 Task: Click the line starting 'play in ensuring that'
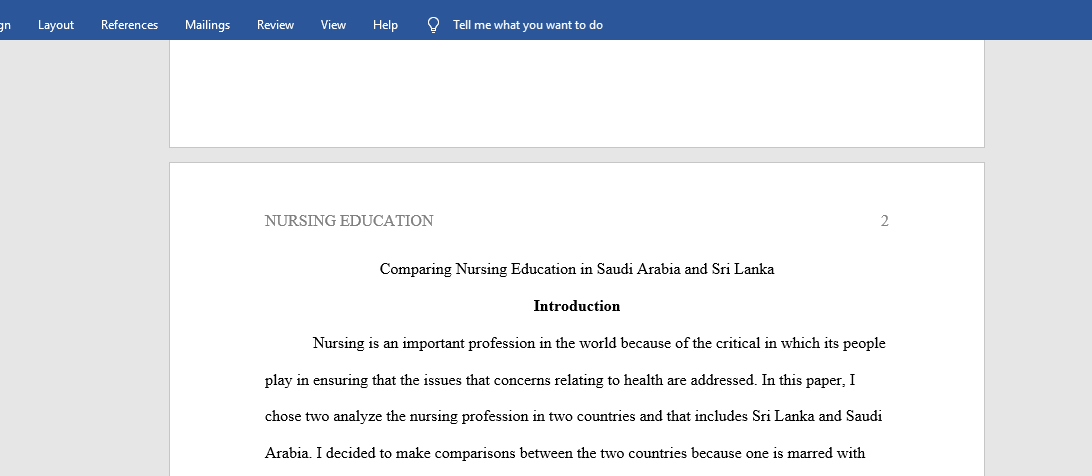(x=560, y=381)
